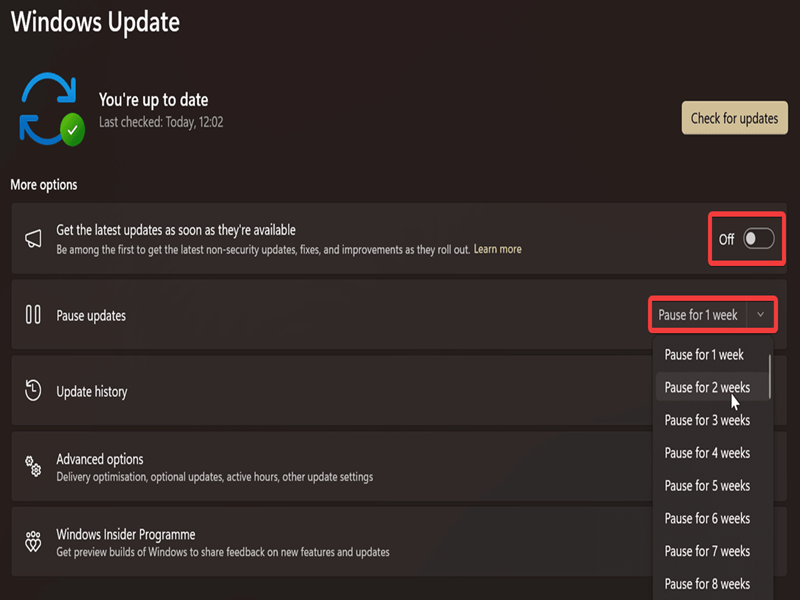
Task: Click the "Pause updates" label
Action: click(91, 316)
